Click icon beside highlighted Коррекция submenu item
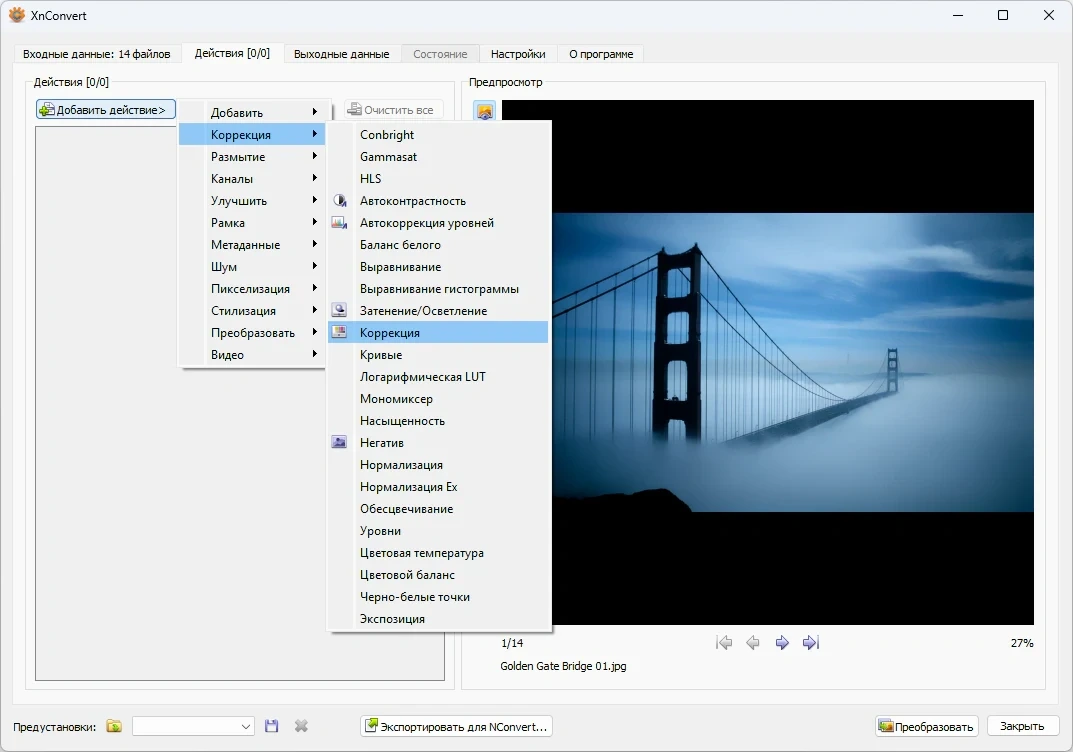 [339, 332]
